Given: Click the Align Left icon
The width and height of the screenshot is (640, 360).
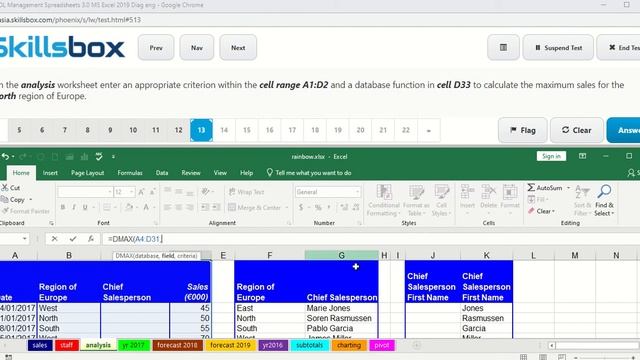Looking at the screenshot, I should point(167,207).
